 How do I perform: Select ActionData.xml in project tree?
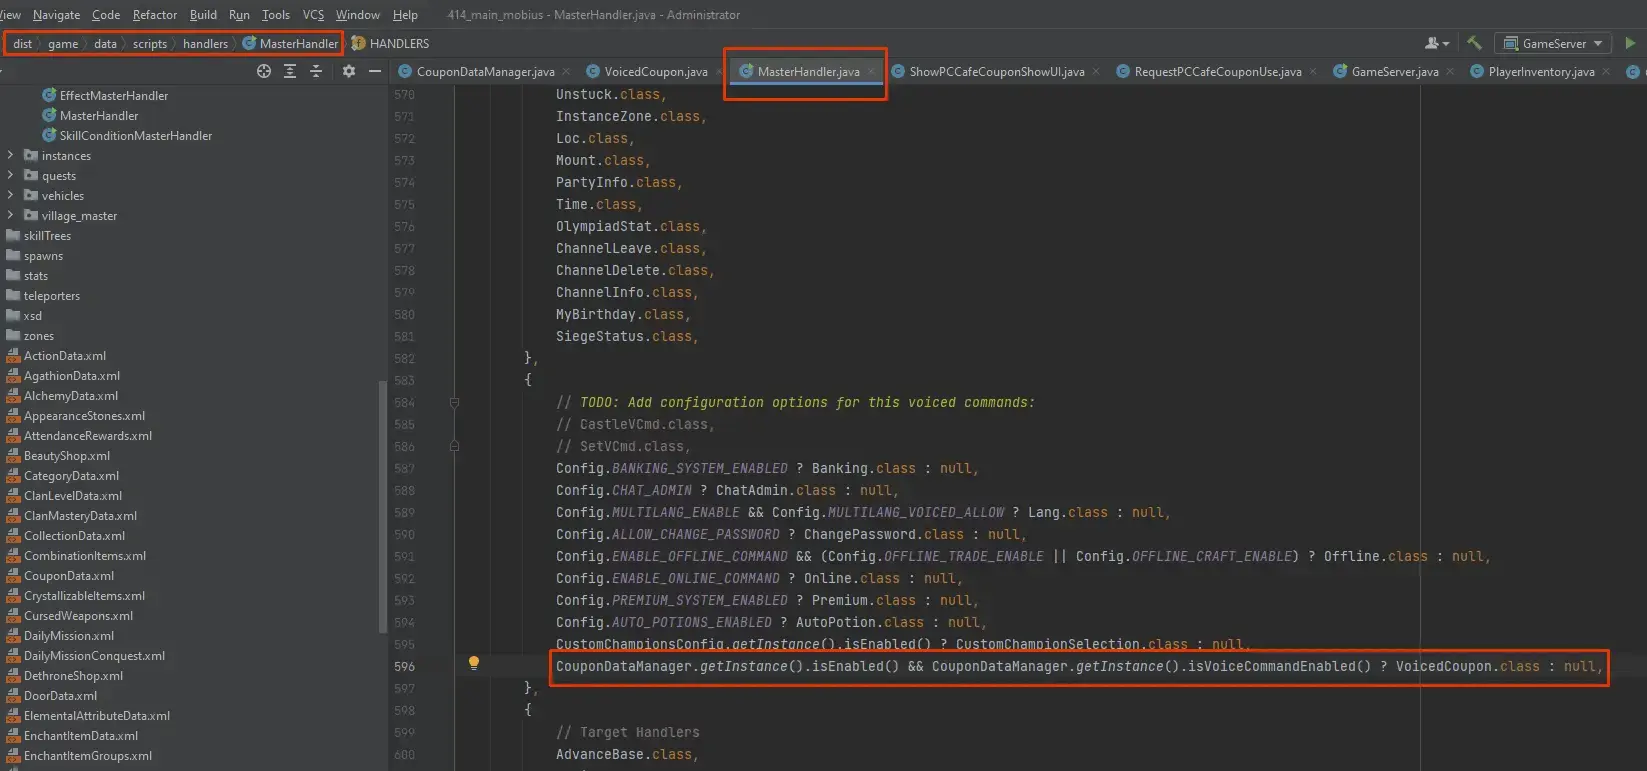64,355
